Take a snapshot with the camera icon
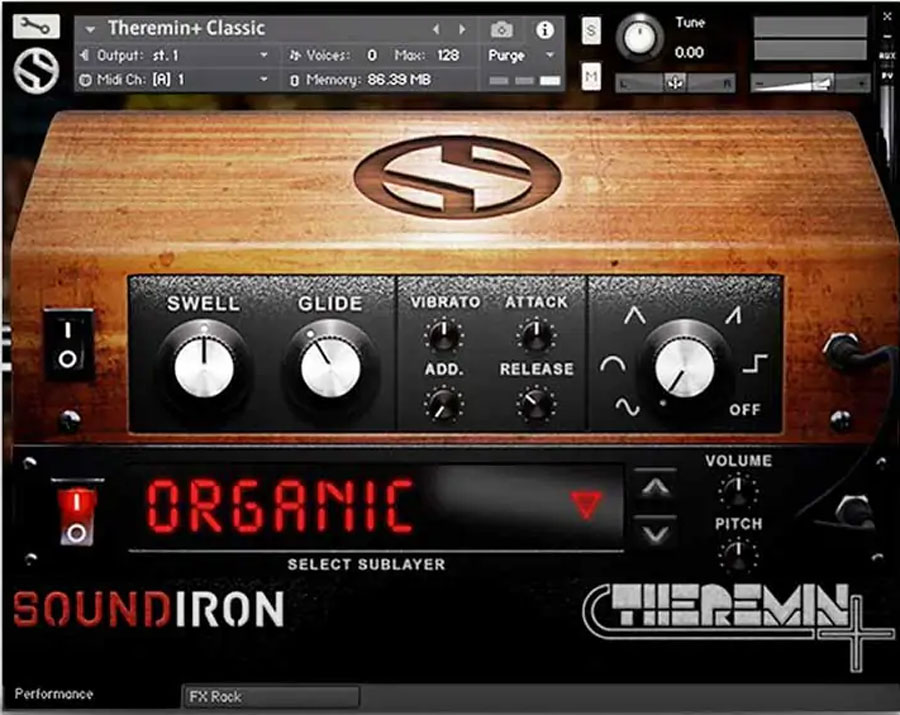 (x=502, y=29)
